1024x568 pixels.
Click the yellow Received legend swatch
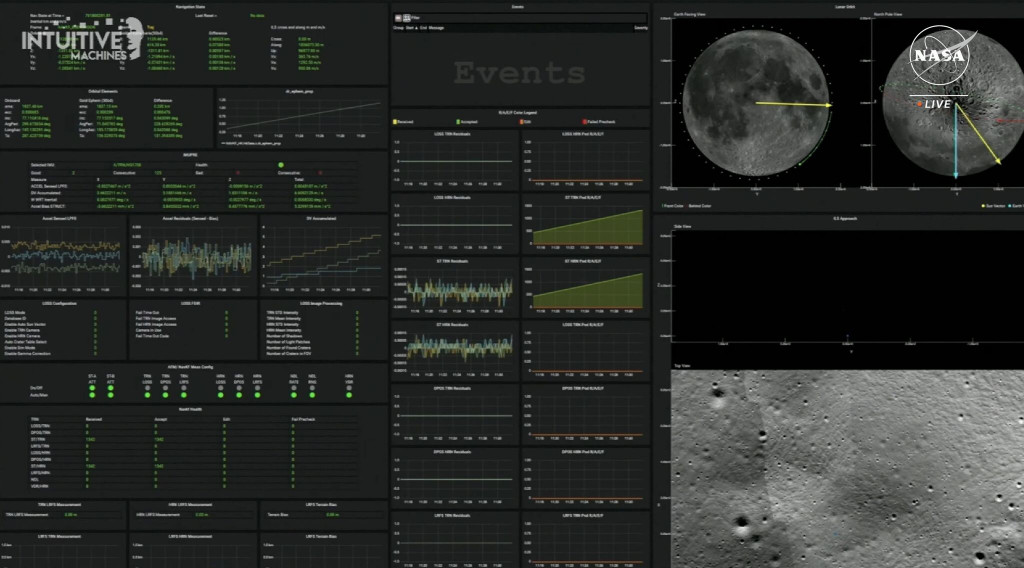point(394,121)
